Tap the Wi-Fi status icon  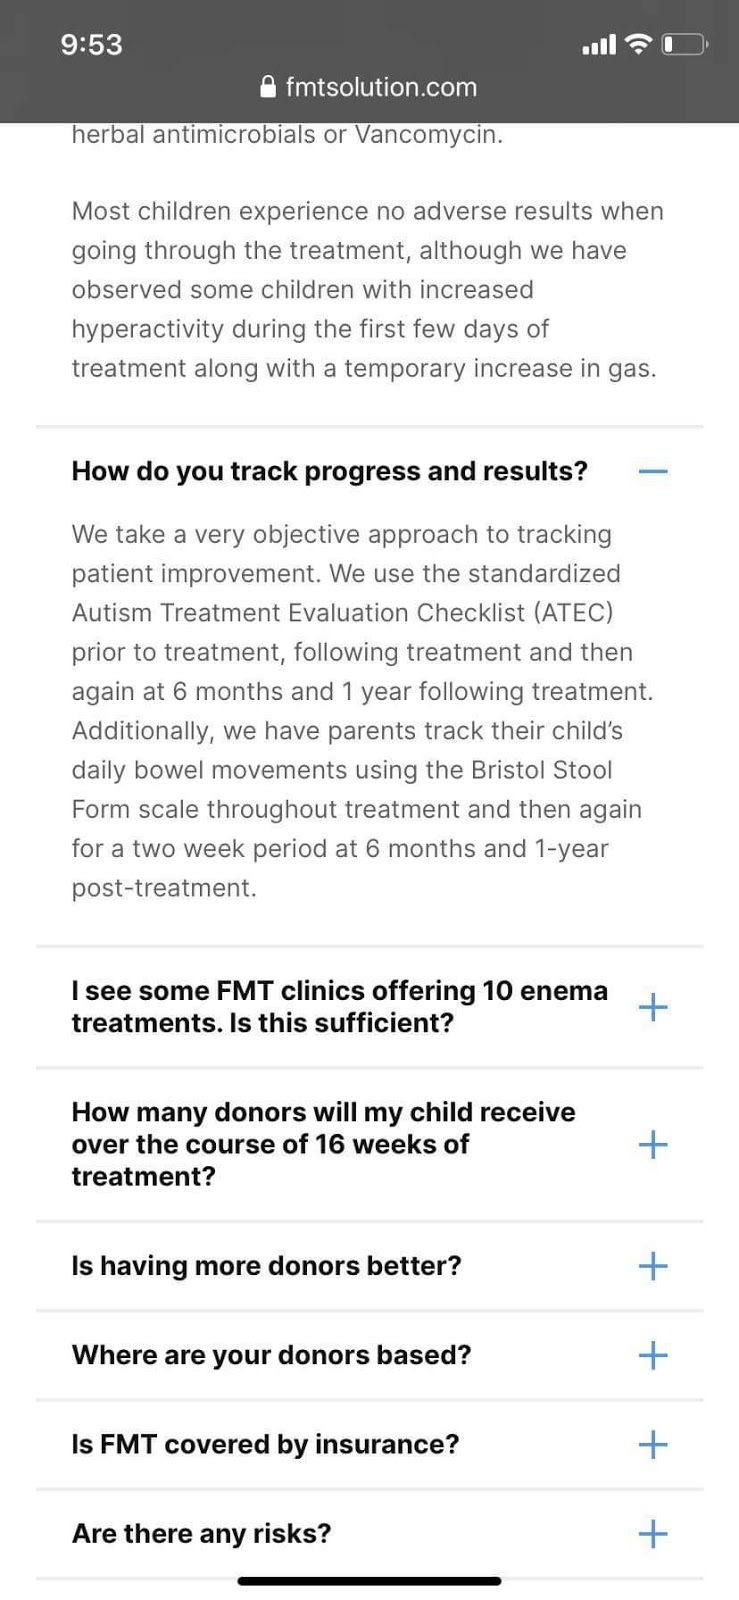pos(637,44)
